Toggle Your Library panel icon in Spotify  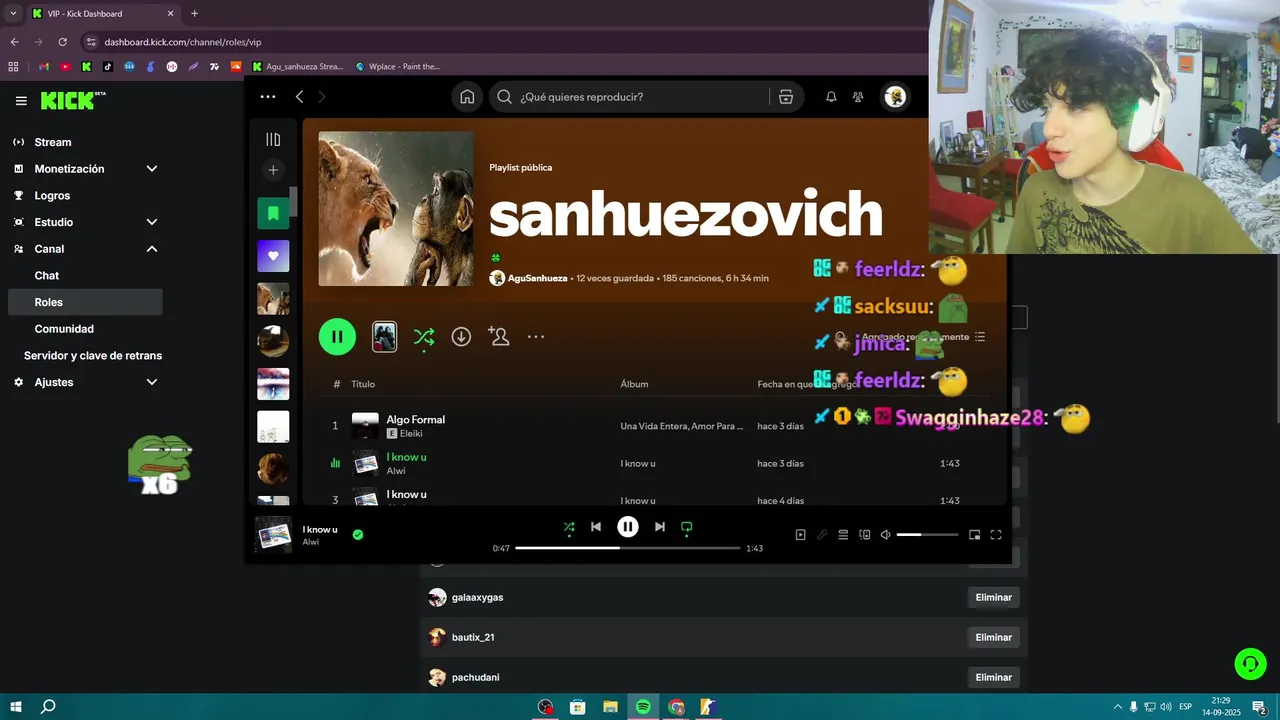(x=273, y=140)
